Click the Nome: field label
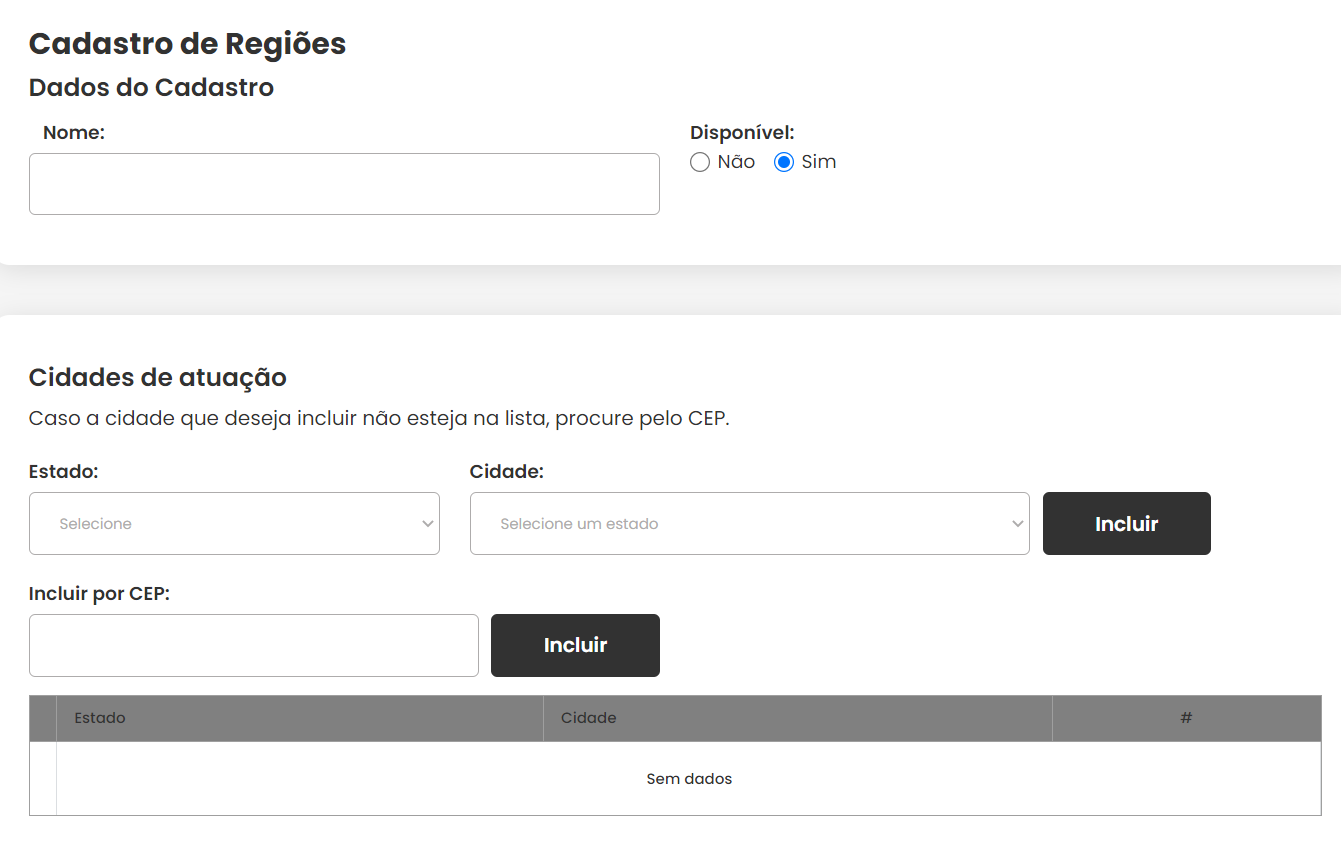Image resolution: width=1341 pixels, height=845 pixels. click(74, 132)
